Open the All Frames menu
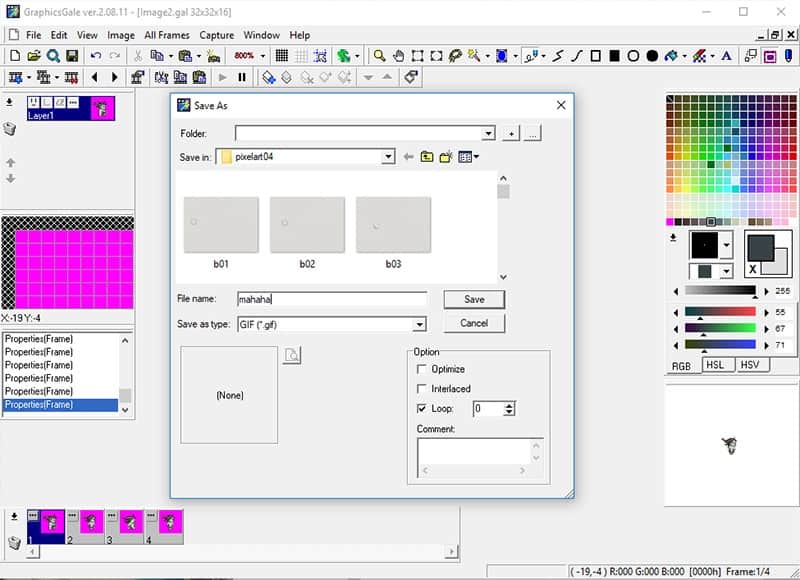This screenshot has width=800, height=580. 167,35
